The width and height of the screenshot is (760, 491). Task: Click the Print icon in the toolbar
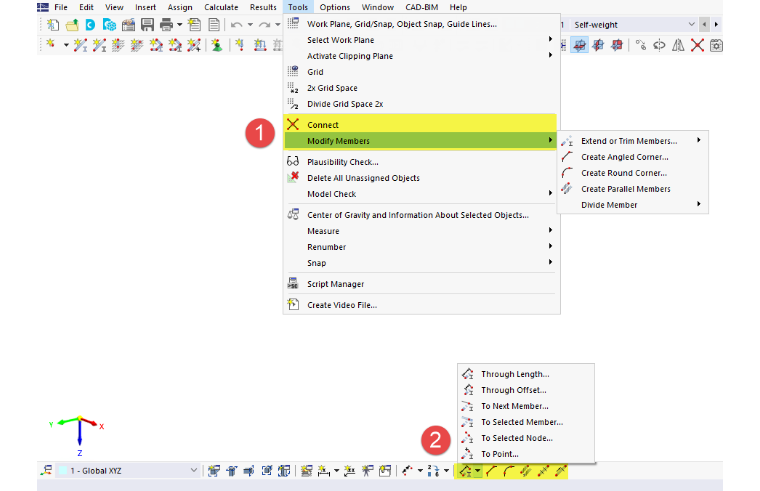coord(166,25)
